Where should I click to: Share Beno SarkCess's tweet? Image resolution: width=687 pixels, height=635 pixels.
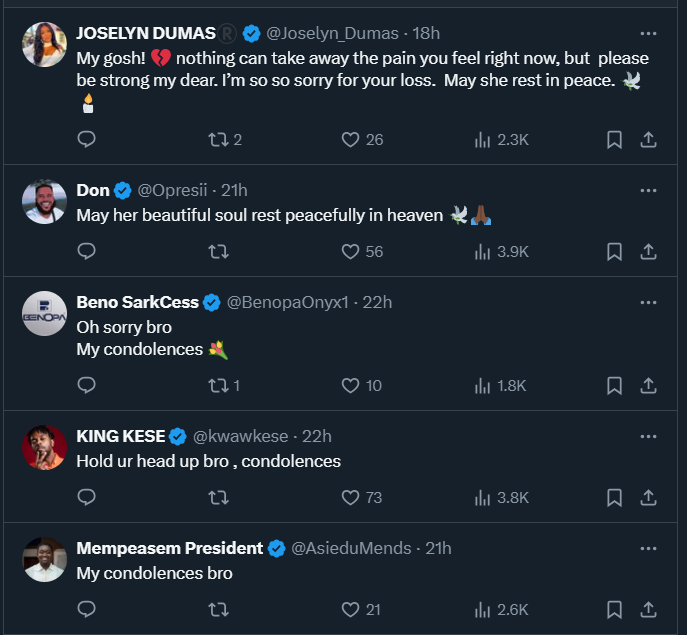(648, 385)
